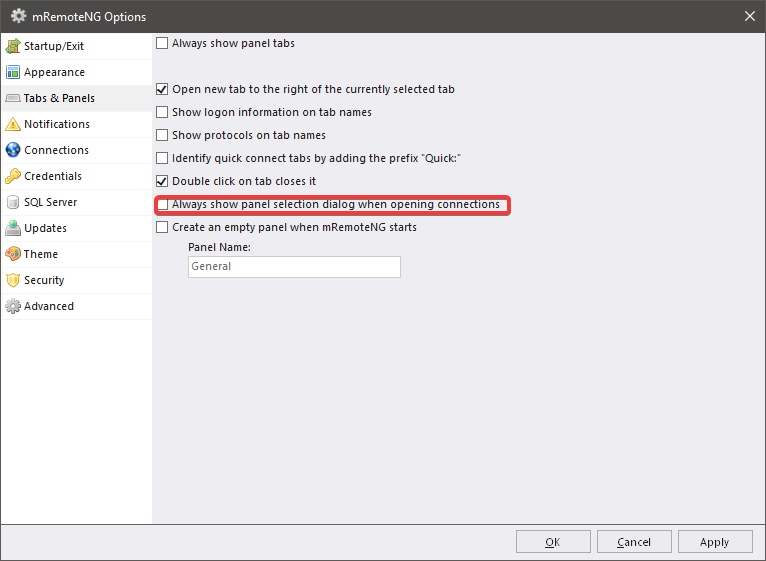Click the Credentials key icon
Screen dimensions: 766x561
pos(13,176)
